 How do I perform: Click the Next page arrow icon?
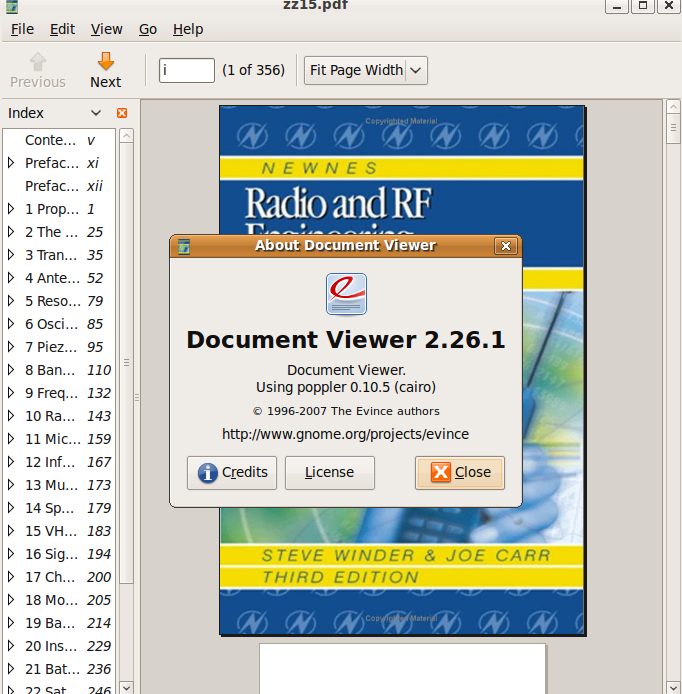[105, 61]
